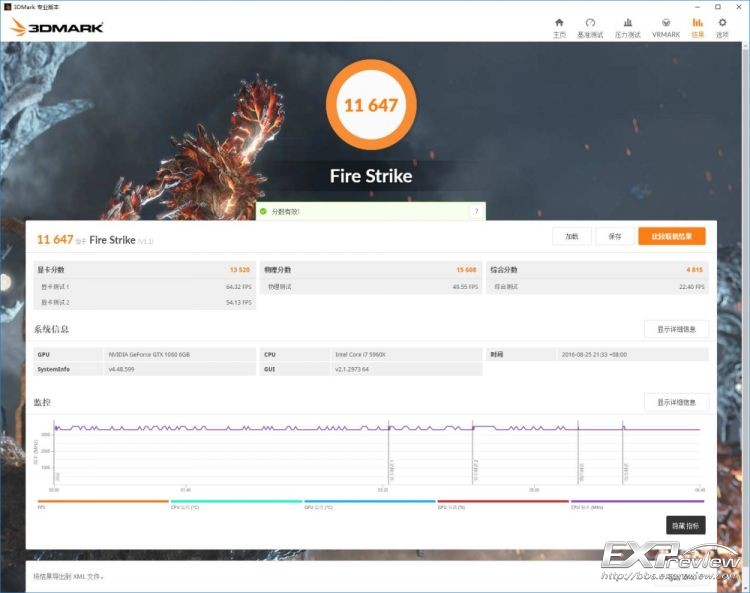Click the 加载 load button
The width and height of the screenshot is (750, 593).
572,236
